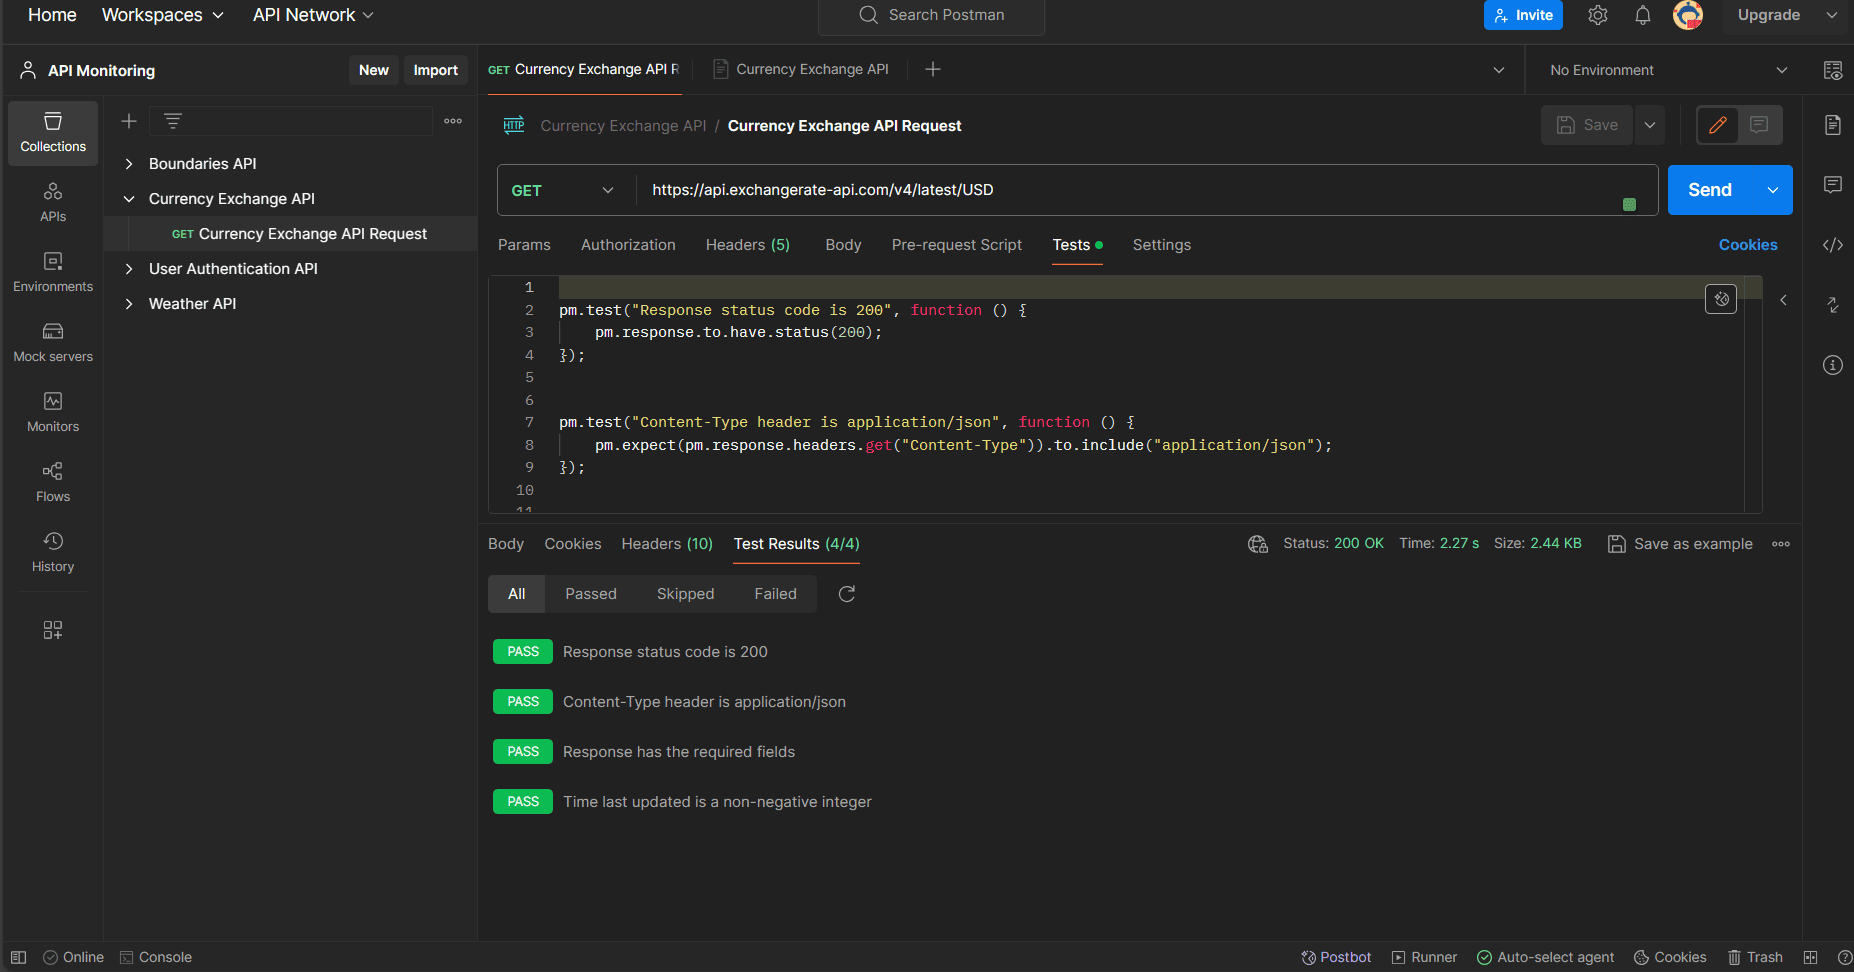
Task: Click the Invite button
Action: click(x=1523, y=15)
